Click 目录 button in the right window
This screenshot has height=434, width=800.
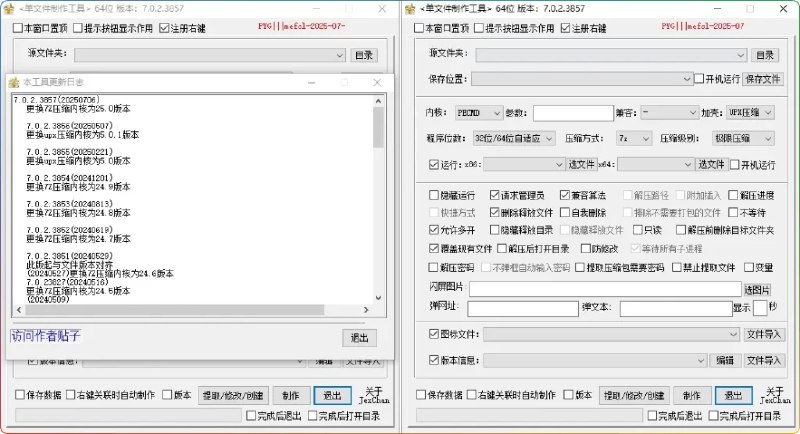tap(765, 55)
